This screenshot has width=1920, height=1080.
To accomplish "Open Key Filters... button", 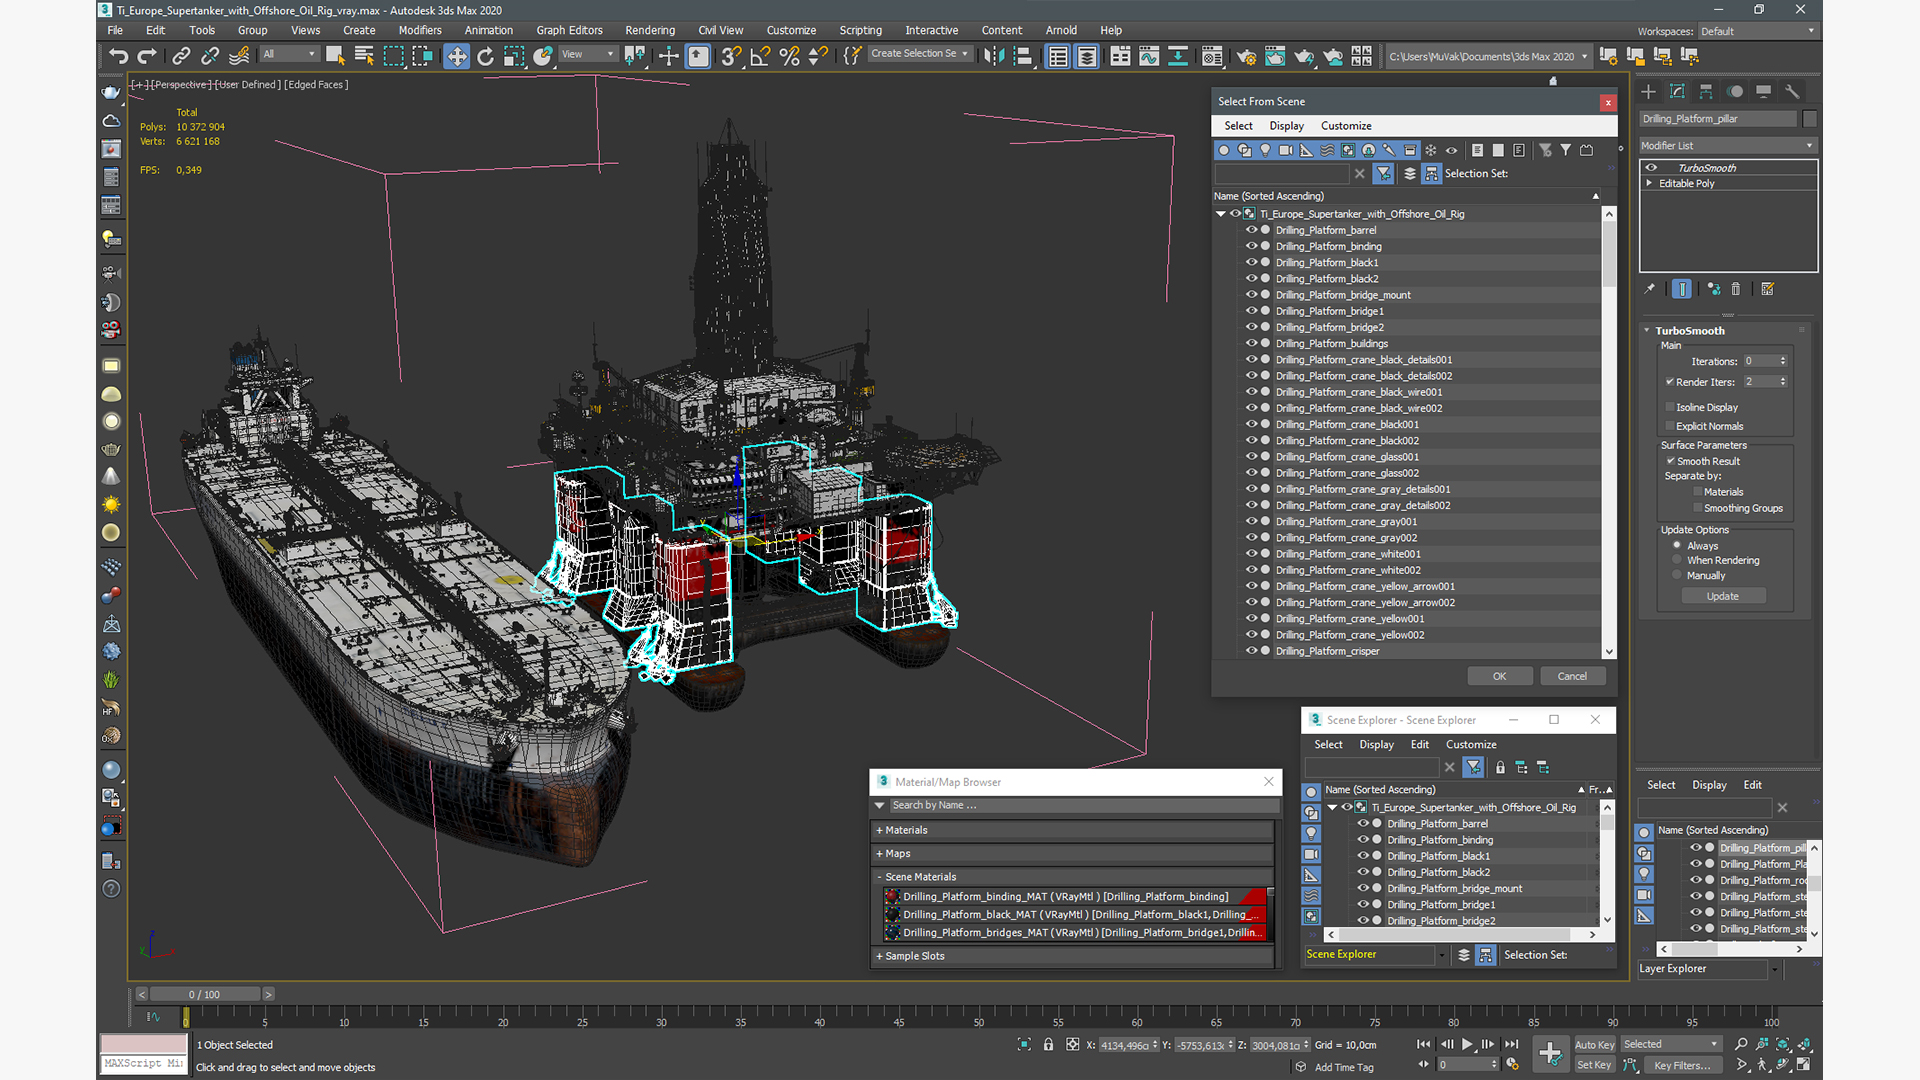I will click(x=1682, y=1065).
